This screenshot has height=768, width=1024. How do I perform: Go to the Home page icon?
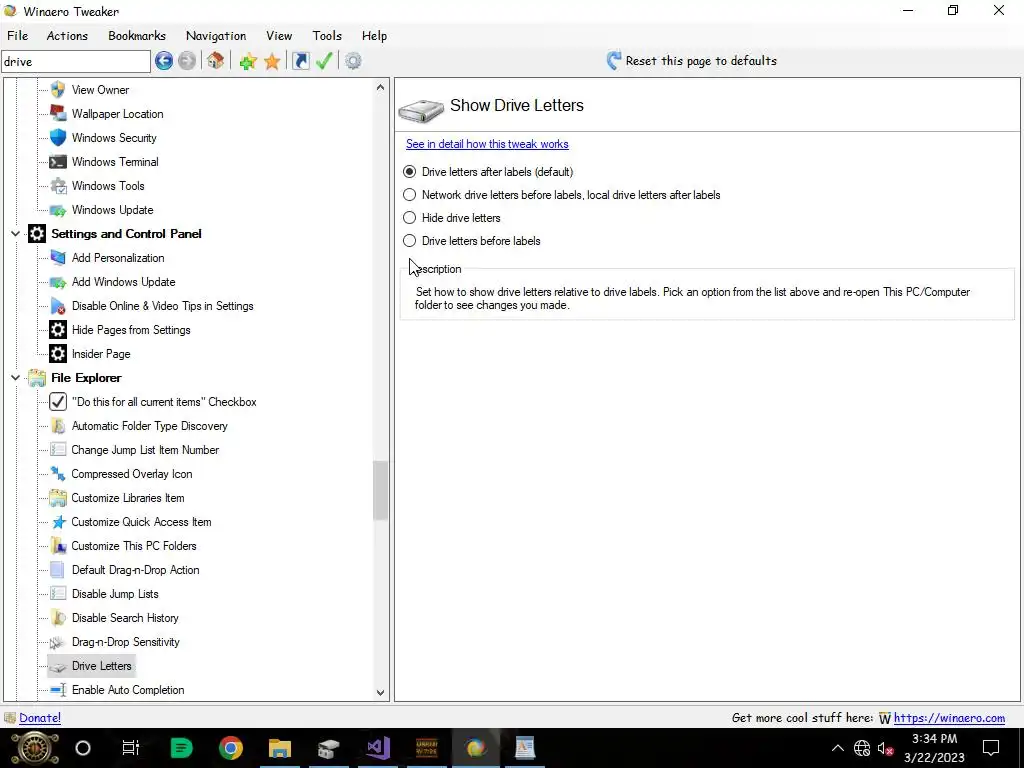216,61
